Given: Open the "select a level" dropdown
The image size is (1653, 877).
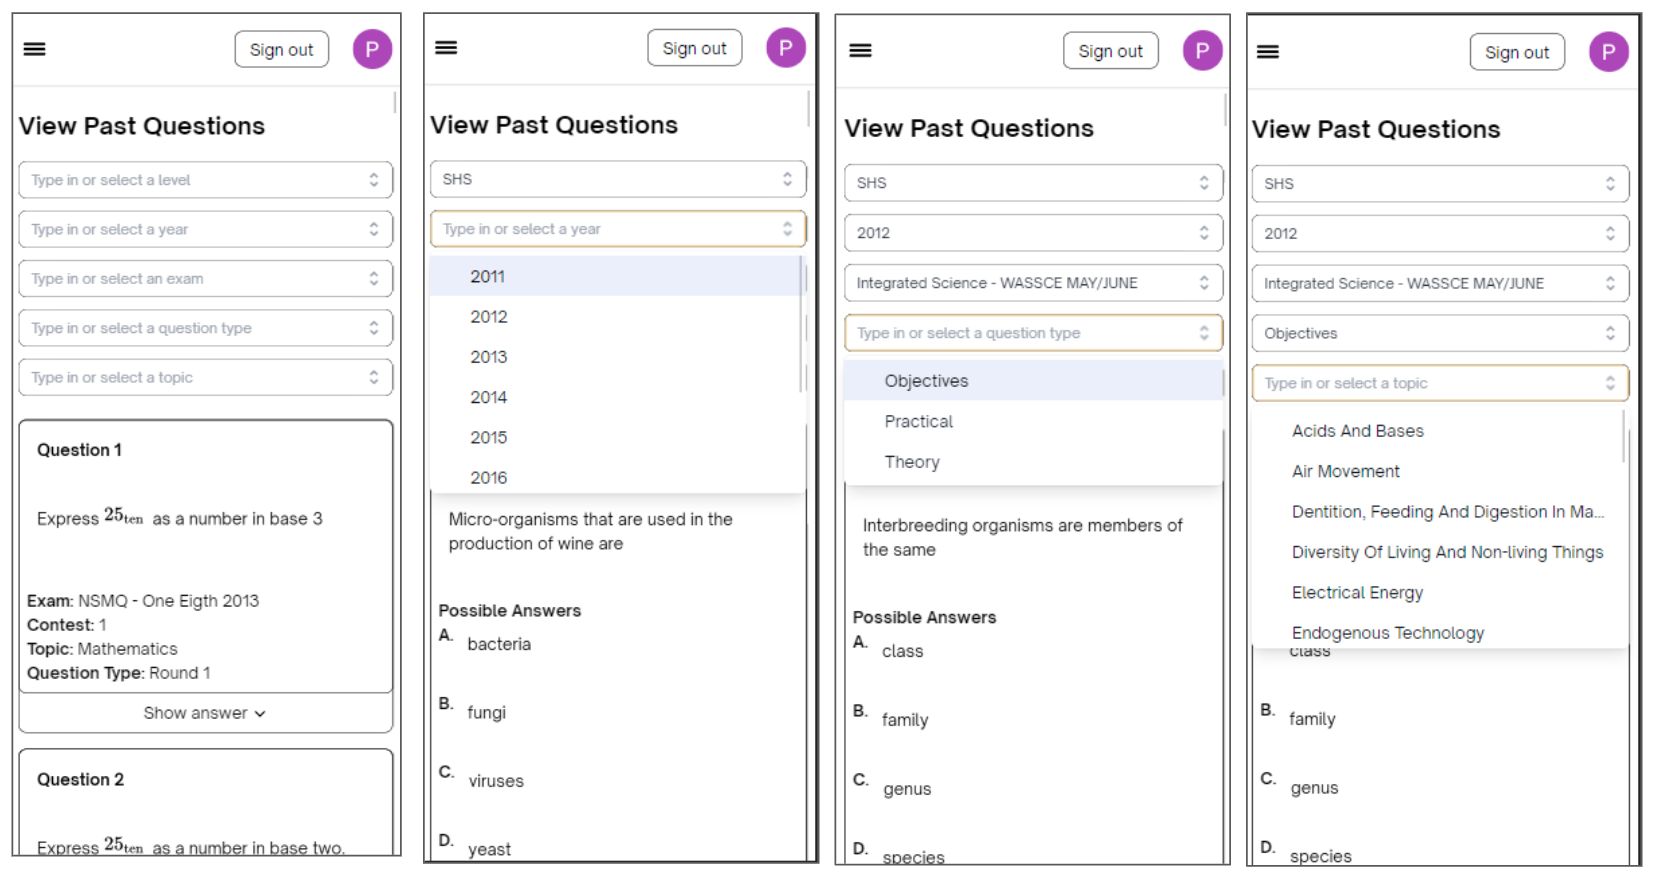Looking at the screenshot, I should 205,180.
